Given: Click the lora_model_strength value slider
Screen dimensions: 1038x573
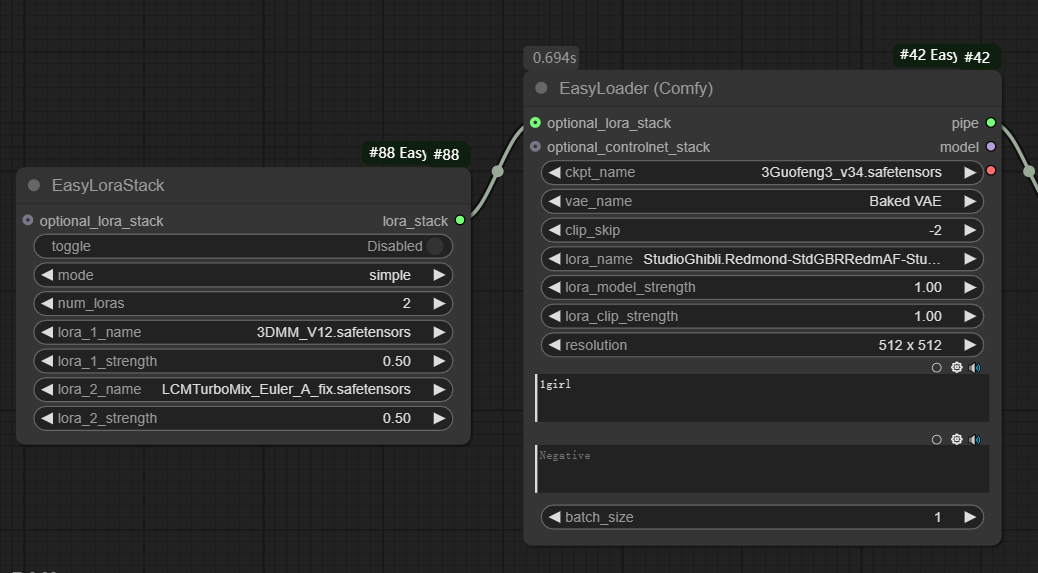Looking at the screenshot, I should (761, 287).
